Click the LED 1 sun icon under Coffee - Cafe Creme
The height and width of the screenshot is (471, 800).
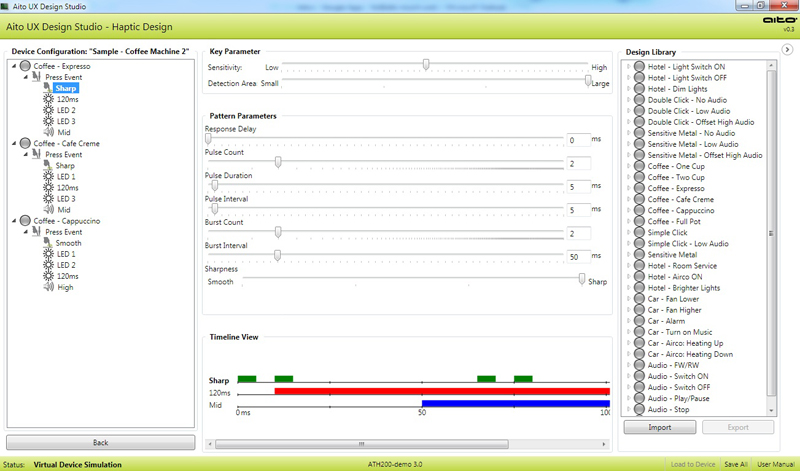[x=48, y=177]
